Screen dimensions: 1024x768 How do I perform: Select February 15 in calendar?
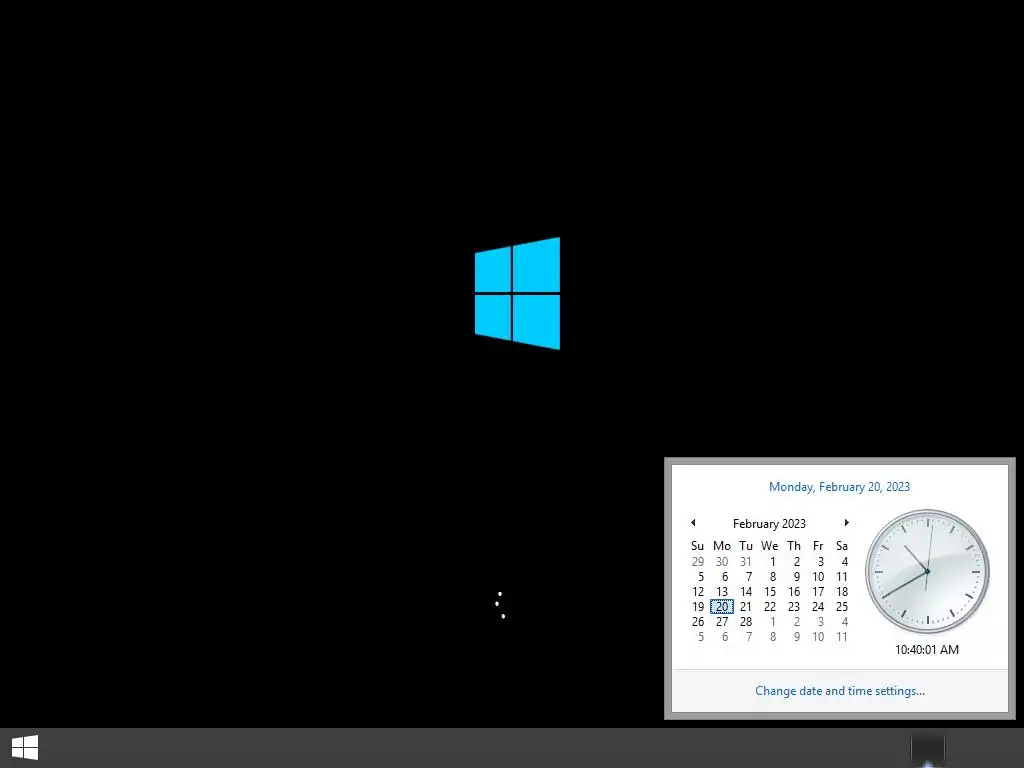[770, 592]
